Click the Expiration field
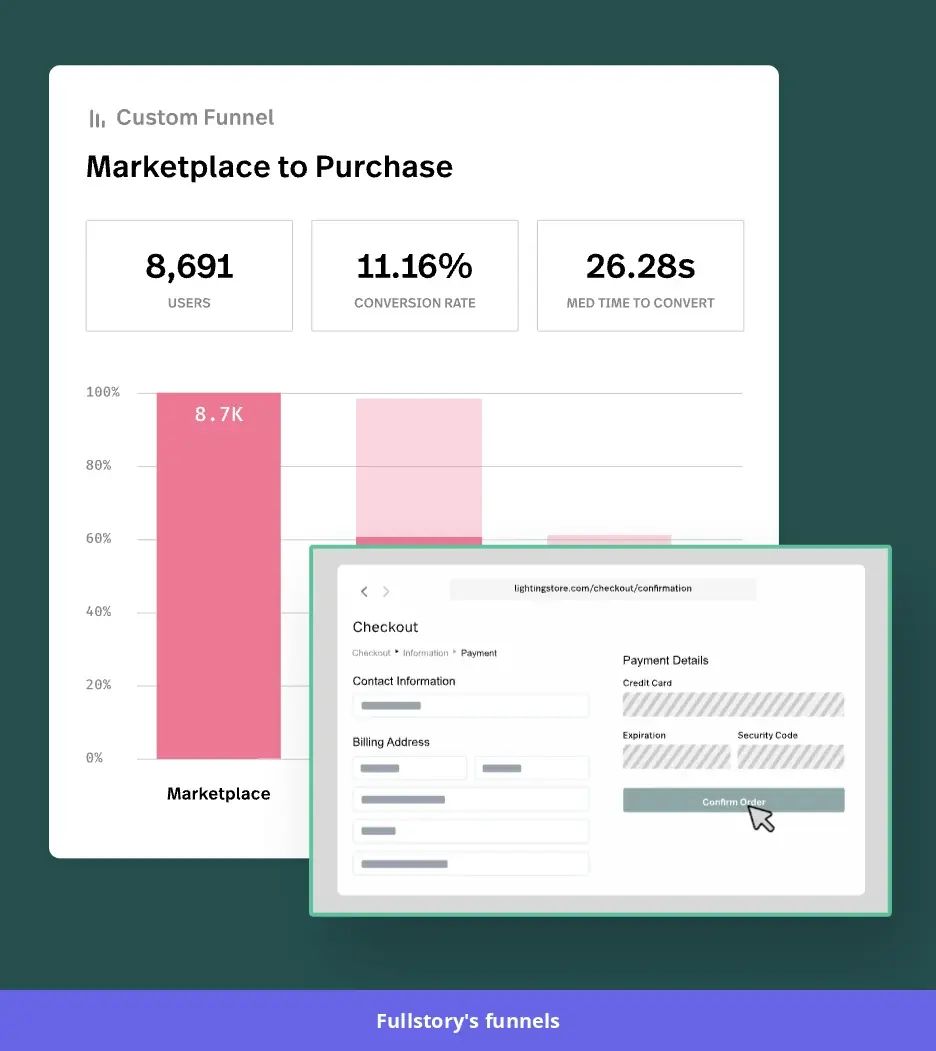The width and height of the screenshot is (936, 1051). pyautogui.click(x=677, y=757)
